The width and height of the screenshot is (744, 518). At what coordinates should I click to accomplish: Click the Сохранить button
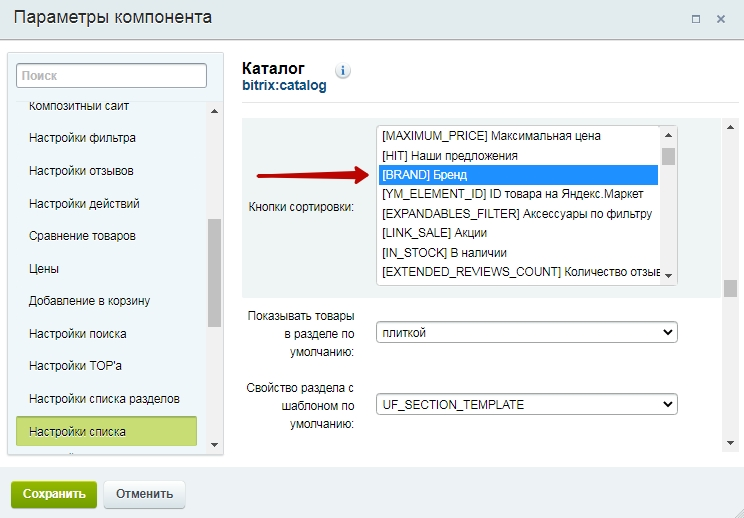pos(54,494)
